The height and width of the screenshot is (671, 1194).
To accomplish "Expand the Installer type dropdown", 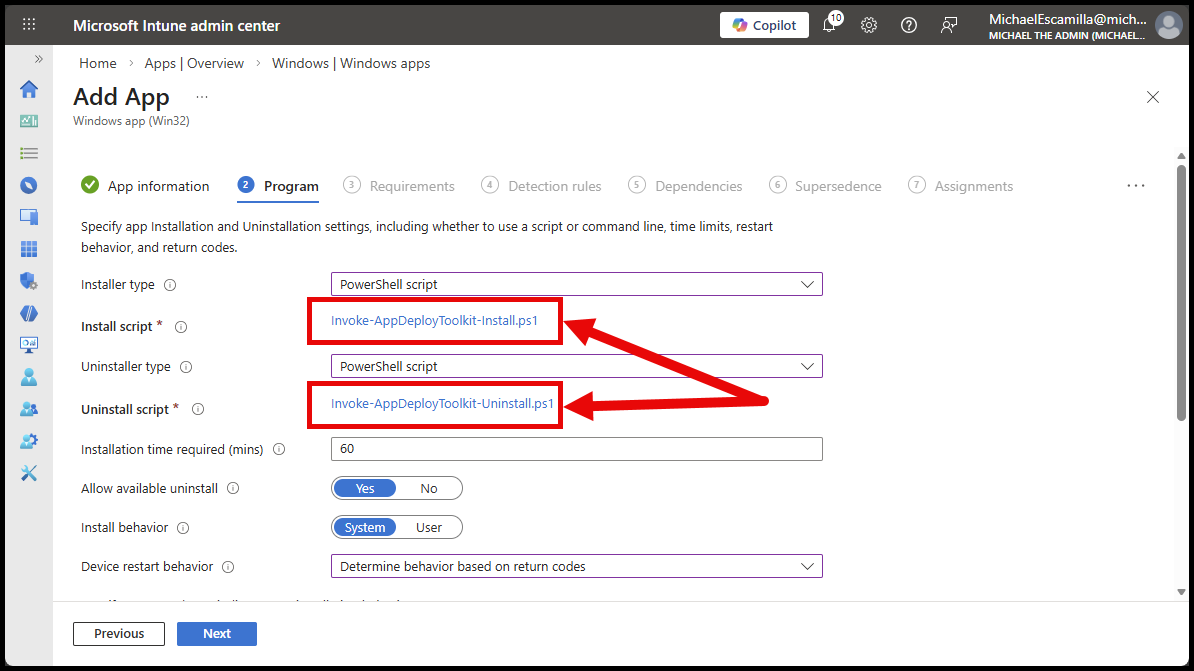I will [576, 284].
